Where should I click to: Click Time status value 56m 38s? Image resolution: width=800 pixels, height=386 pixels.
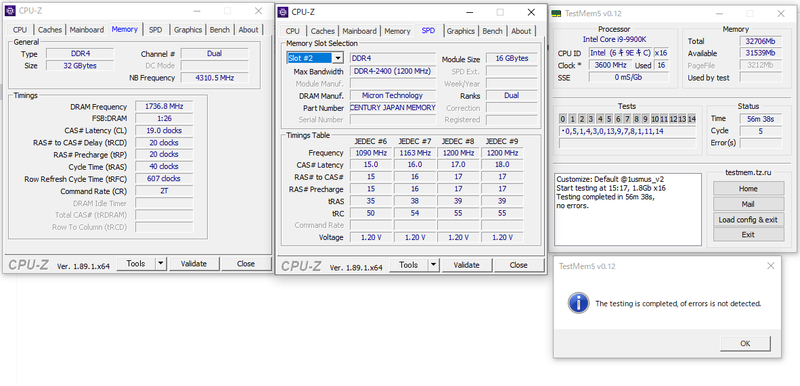(x=760, y=119)
